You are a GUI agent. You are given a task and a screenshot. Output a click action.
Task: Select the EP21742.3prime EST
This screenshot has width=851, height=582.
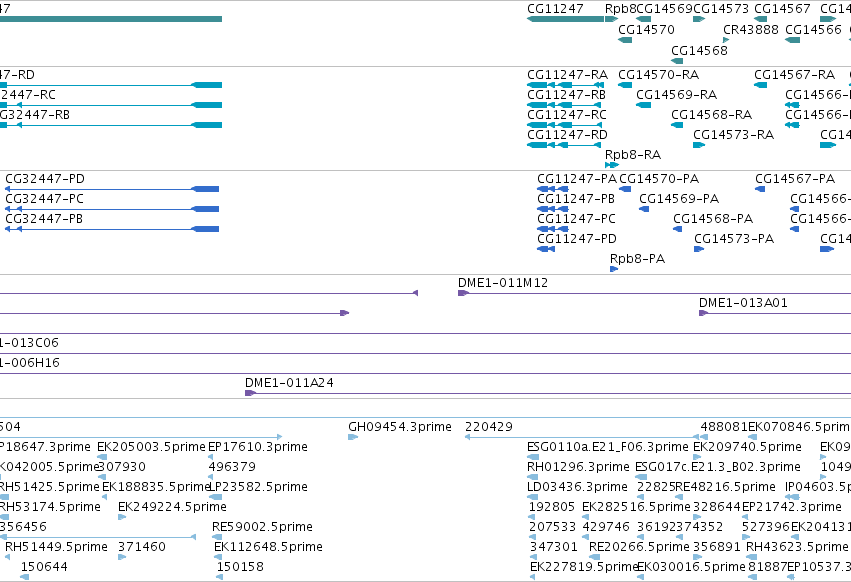point(792,507)
